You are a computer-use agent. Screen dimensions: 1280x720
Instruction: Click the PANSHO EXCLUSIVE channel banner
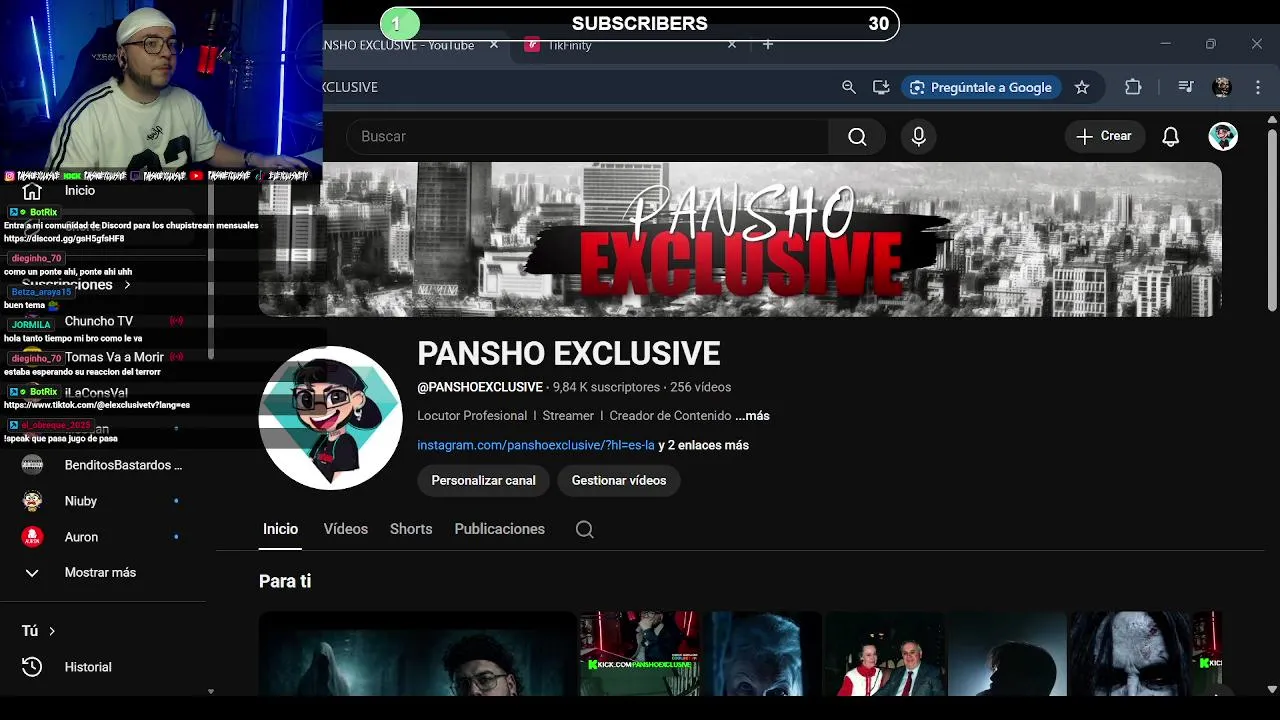coord(740,240)
